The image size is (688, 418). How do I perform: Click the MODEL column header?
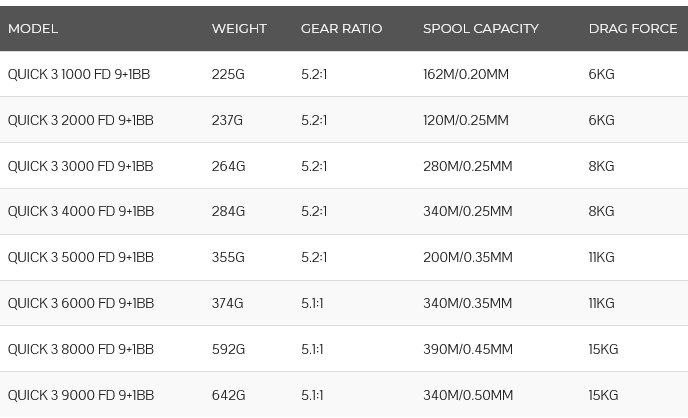[x=33, y=29]
